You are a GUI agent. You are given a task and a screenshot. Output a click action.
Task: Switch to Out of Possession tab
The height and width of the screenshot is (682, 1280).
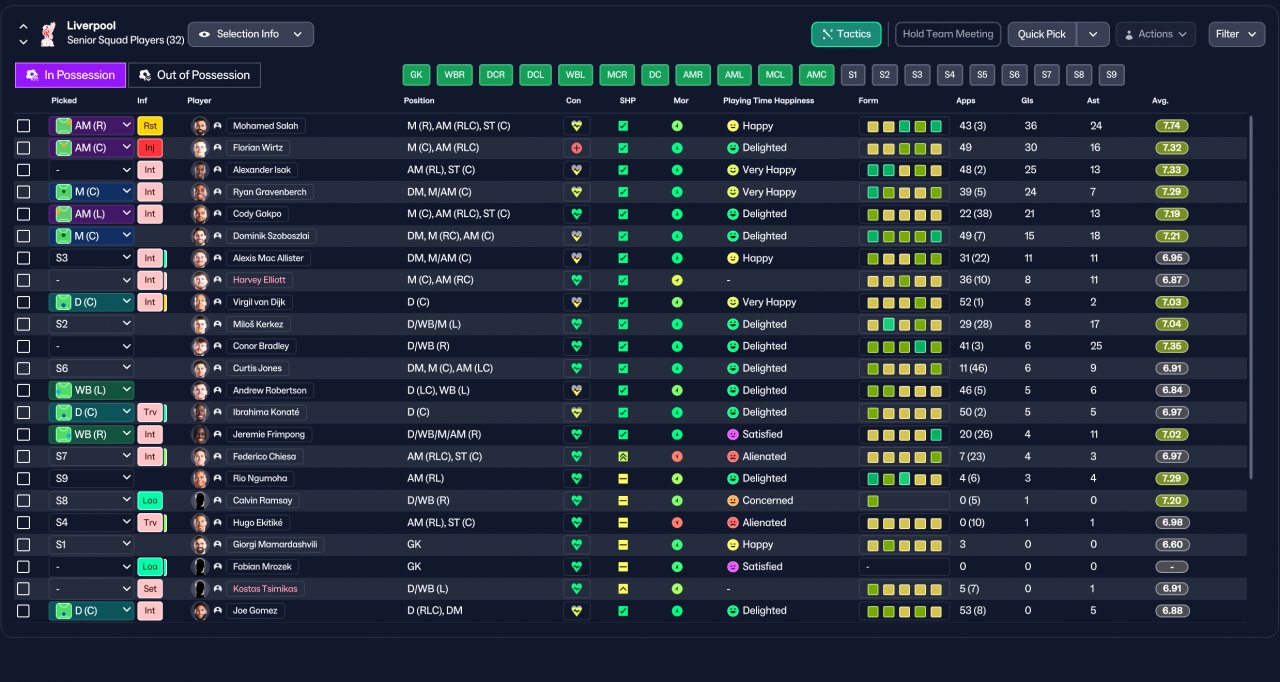(x=194, y=75)
